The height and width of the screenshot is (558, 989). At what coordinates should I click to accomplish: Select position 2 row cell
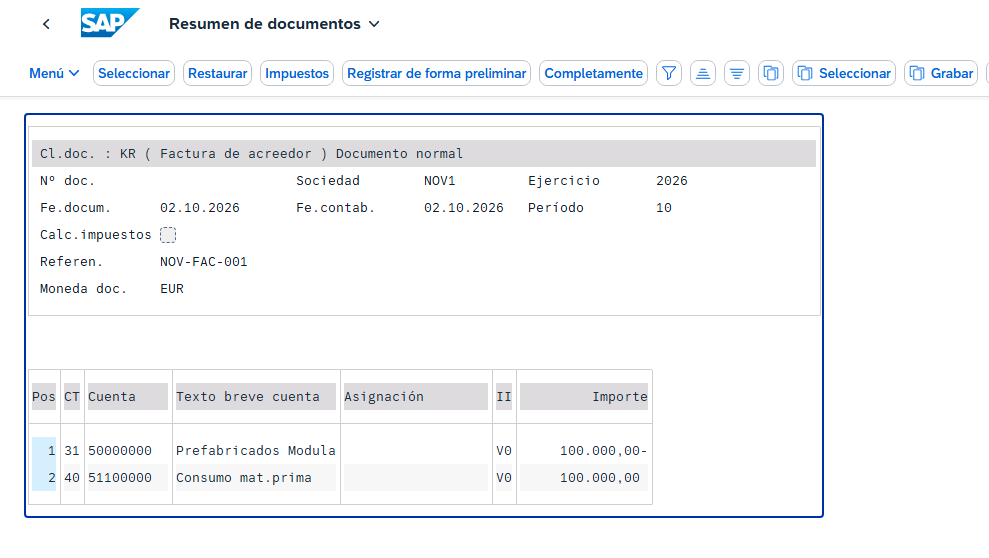44,478
